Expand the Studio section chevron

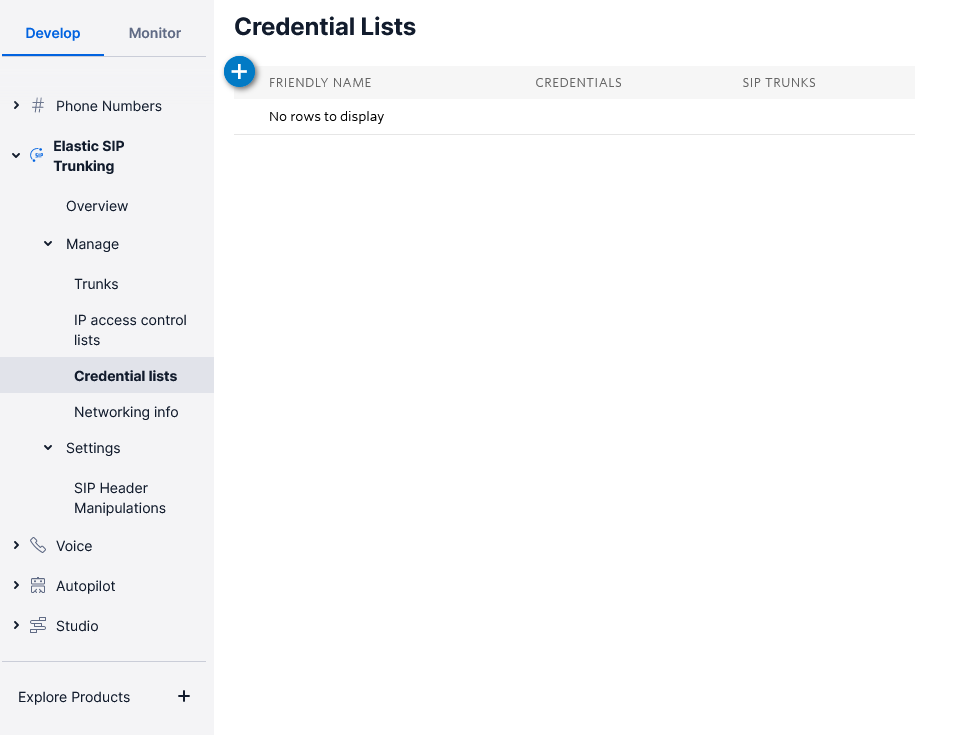tap(17, 625)
